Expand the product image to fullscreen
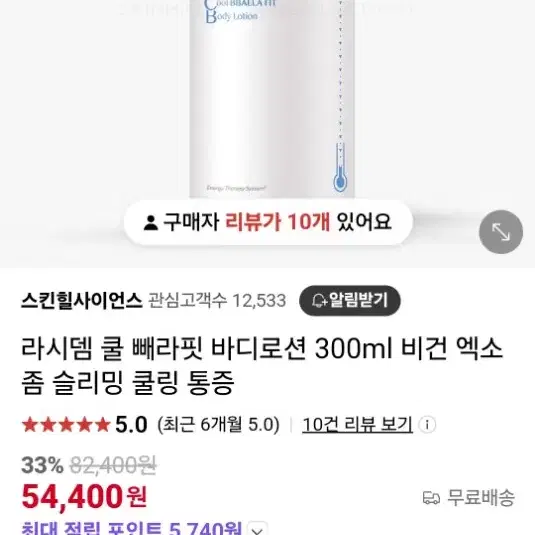The image size is (535, 535). pyautogui.click(x=501, y=232)
